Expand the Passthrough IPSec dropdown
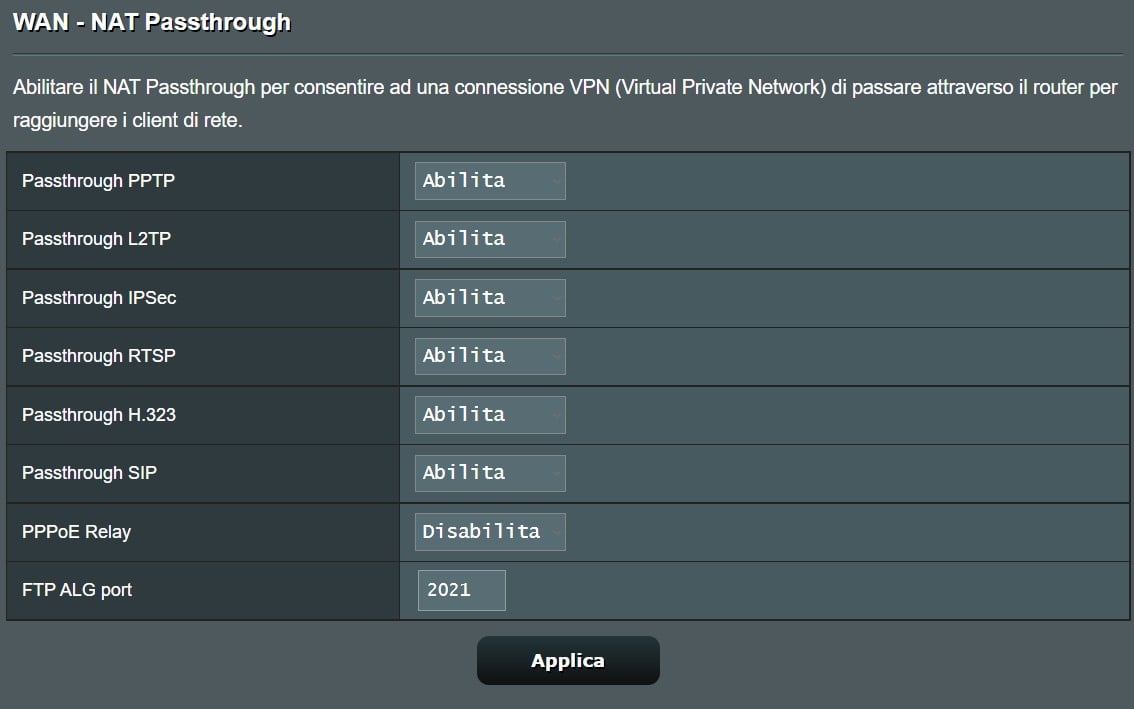Image resolution: width=1134 pixels, height=709 pixels. pos(490,298)
